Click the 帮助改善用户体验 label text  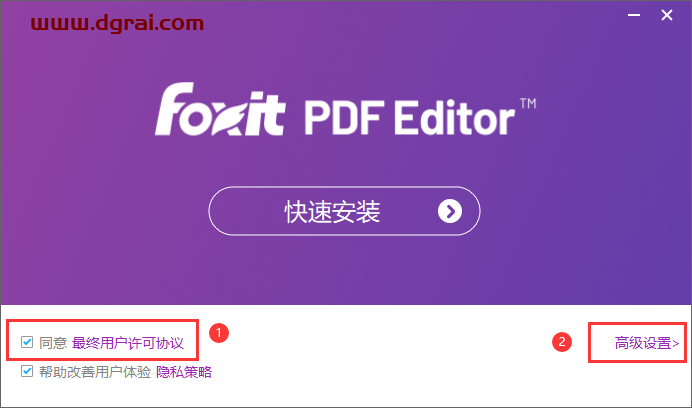click(95, 372)
